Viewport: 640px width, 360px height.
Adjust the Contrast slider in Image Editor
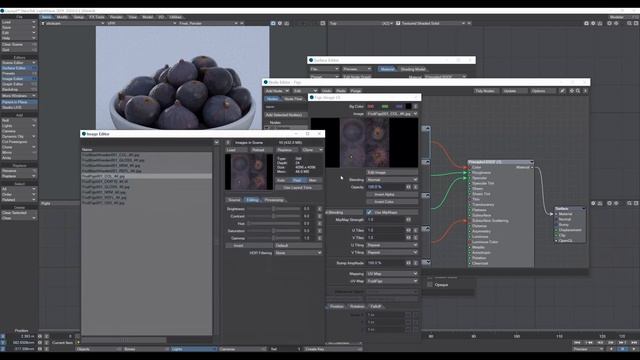pos(273,216)
